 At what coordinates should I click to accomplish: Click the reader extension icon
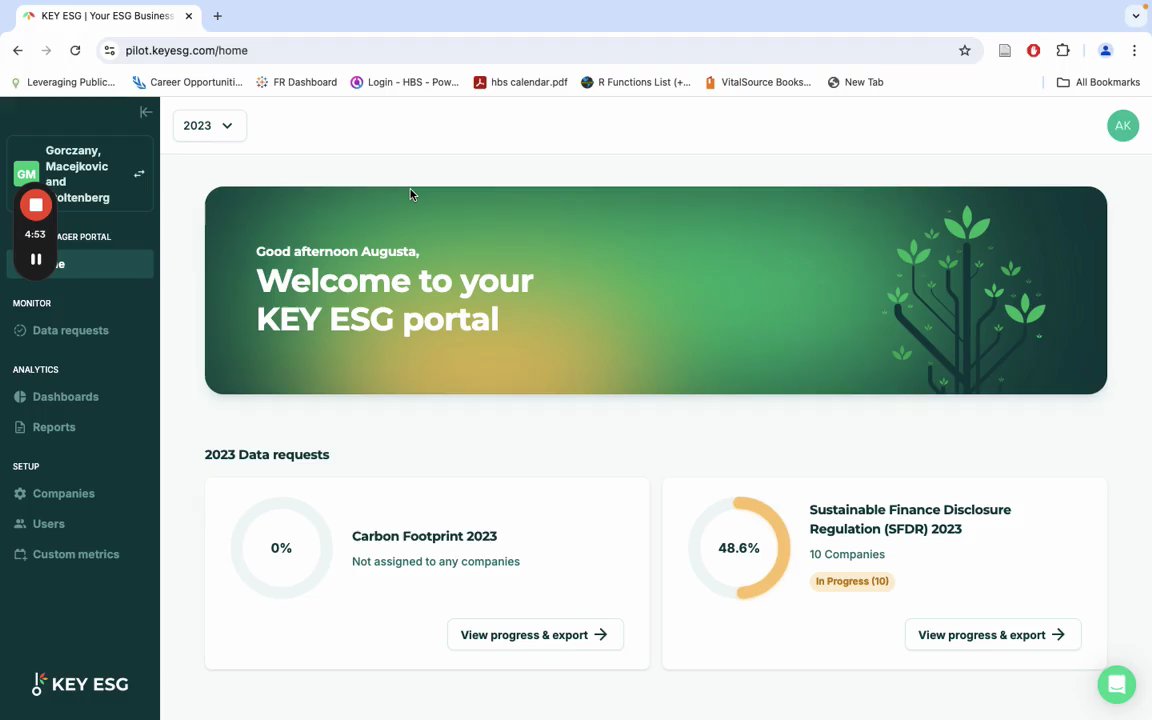point(1004,51)
